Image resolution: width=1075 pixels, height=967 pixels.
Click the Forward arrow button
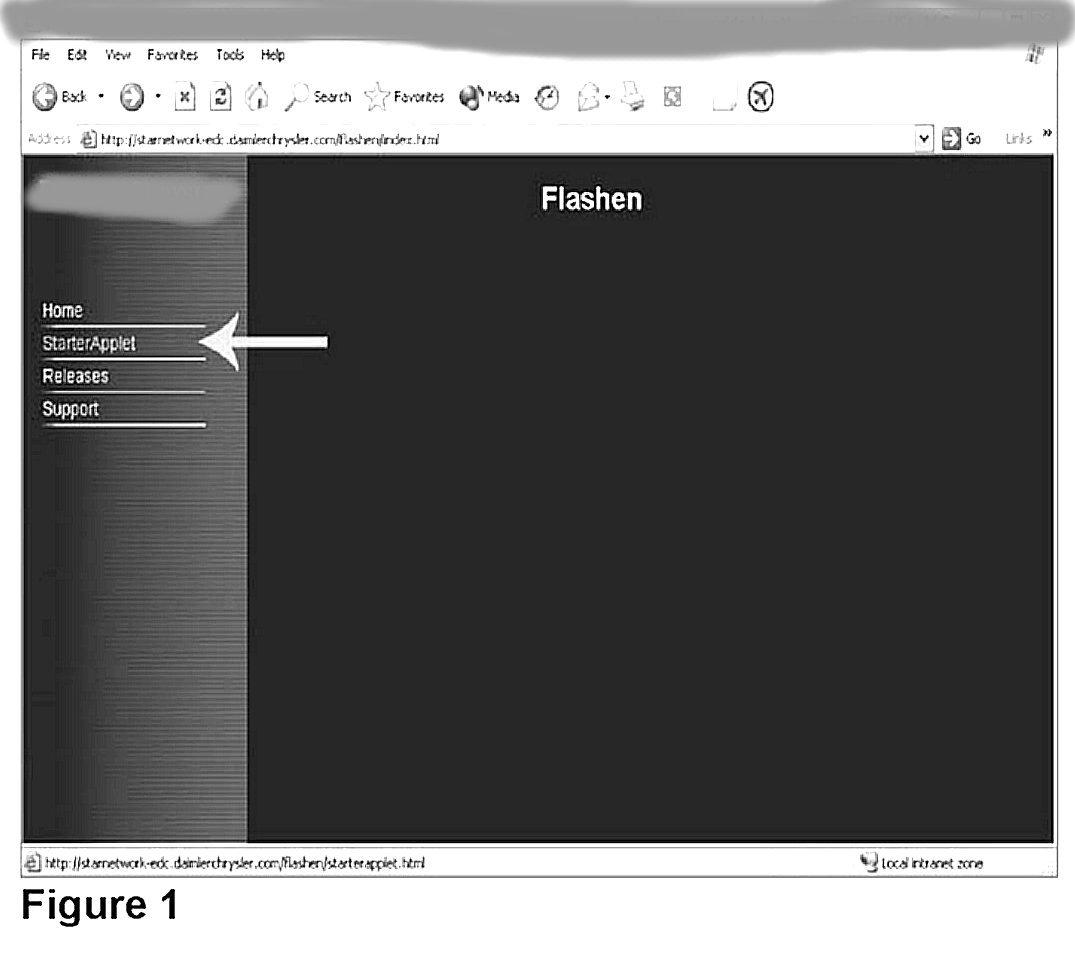(131, 97)
